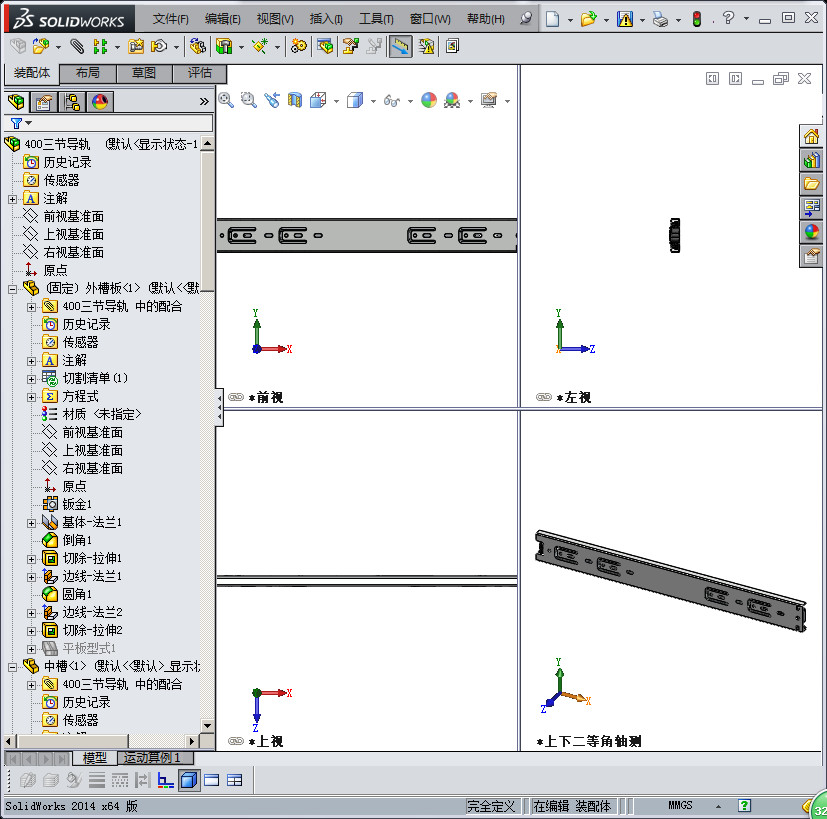This screenshot has height=819, width=827.
Task: Open the 编辑(E) menu
Action: click(223, 20)
